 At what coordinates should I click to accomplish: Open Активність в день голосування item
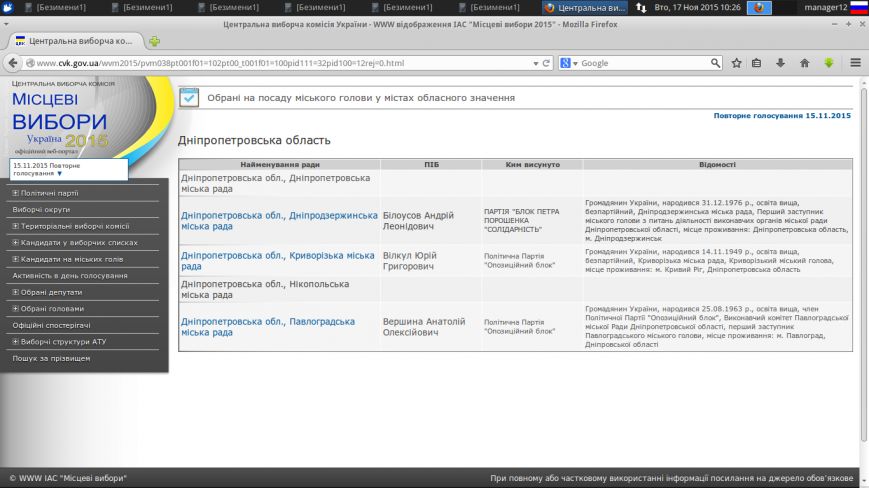pos(70,275)
